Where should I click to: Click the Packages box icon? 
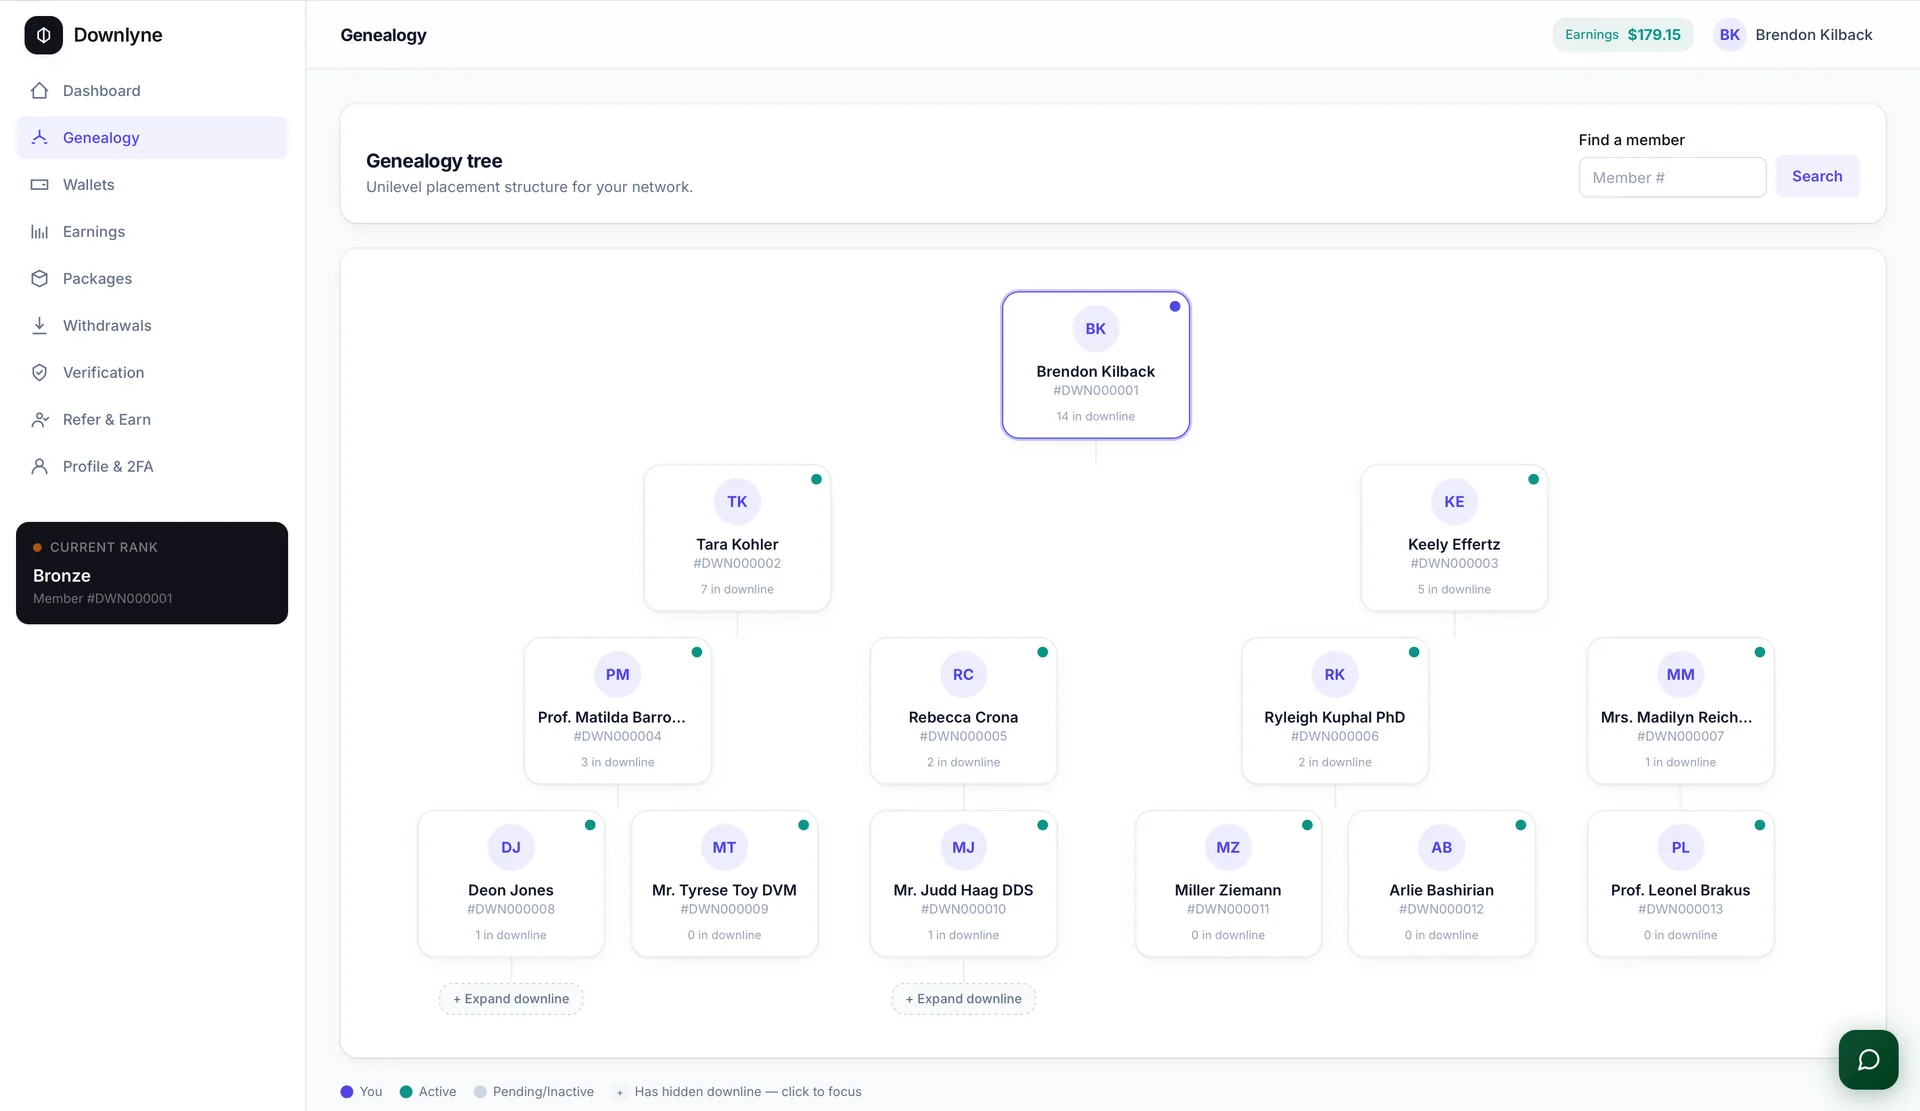(40, 279)
